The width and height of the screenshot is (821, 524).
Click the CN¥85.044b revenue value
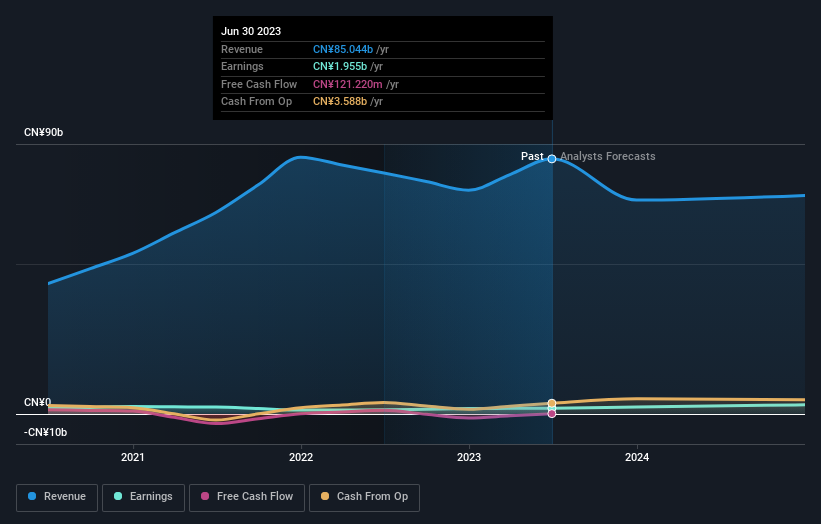pyautogui.click(x=343, y=49)
